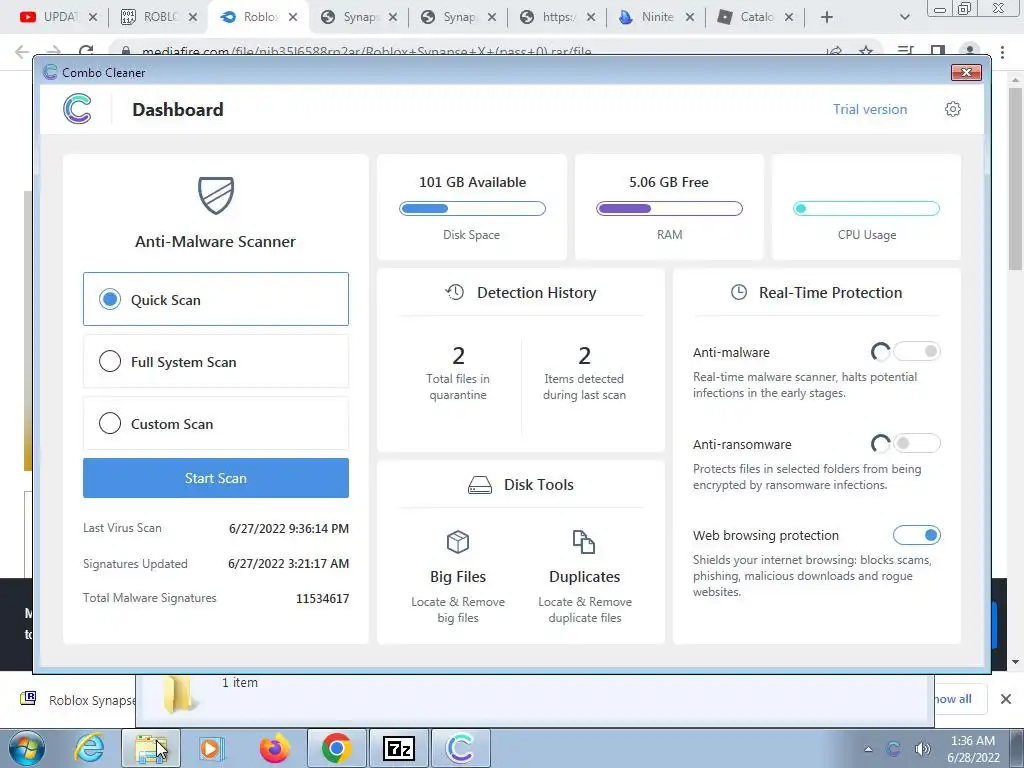Screen dimensions: 1024x768
Task: Switch to Ninite tab
Action: (656, 17)
